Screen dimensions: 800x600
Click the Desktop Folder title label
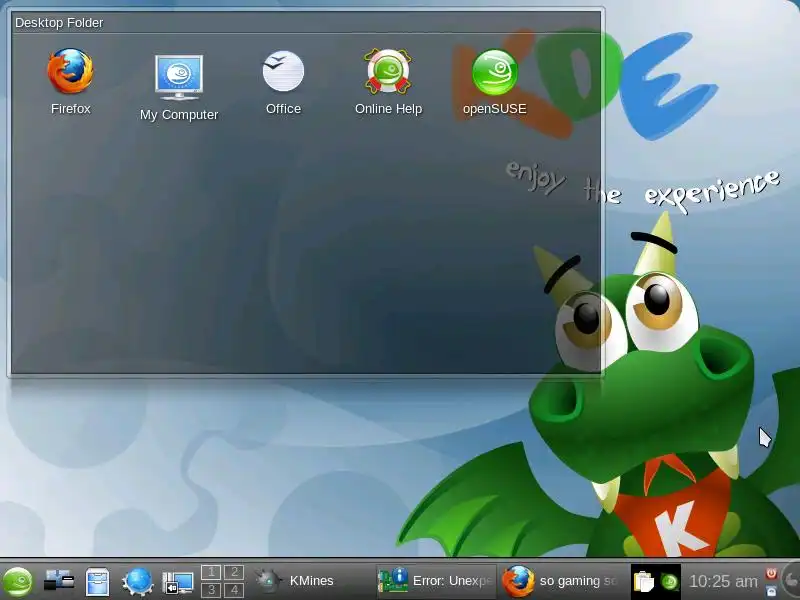(59, 23)
